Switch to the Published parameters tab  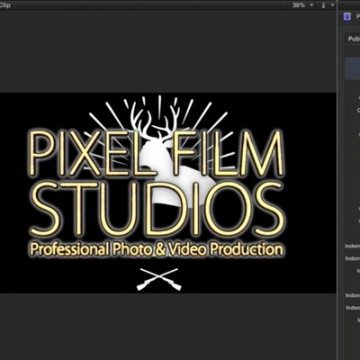point(354,39)
